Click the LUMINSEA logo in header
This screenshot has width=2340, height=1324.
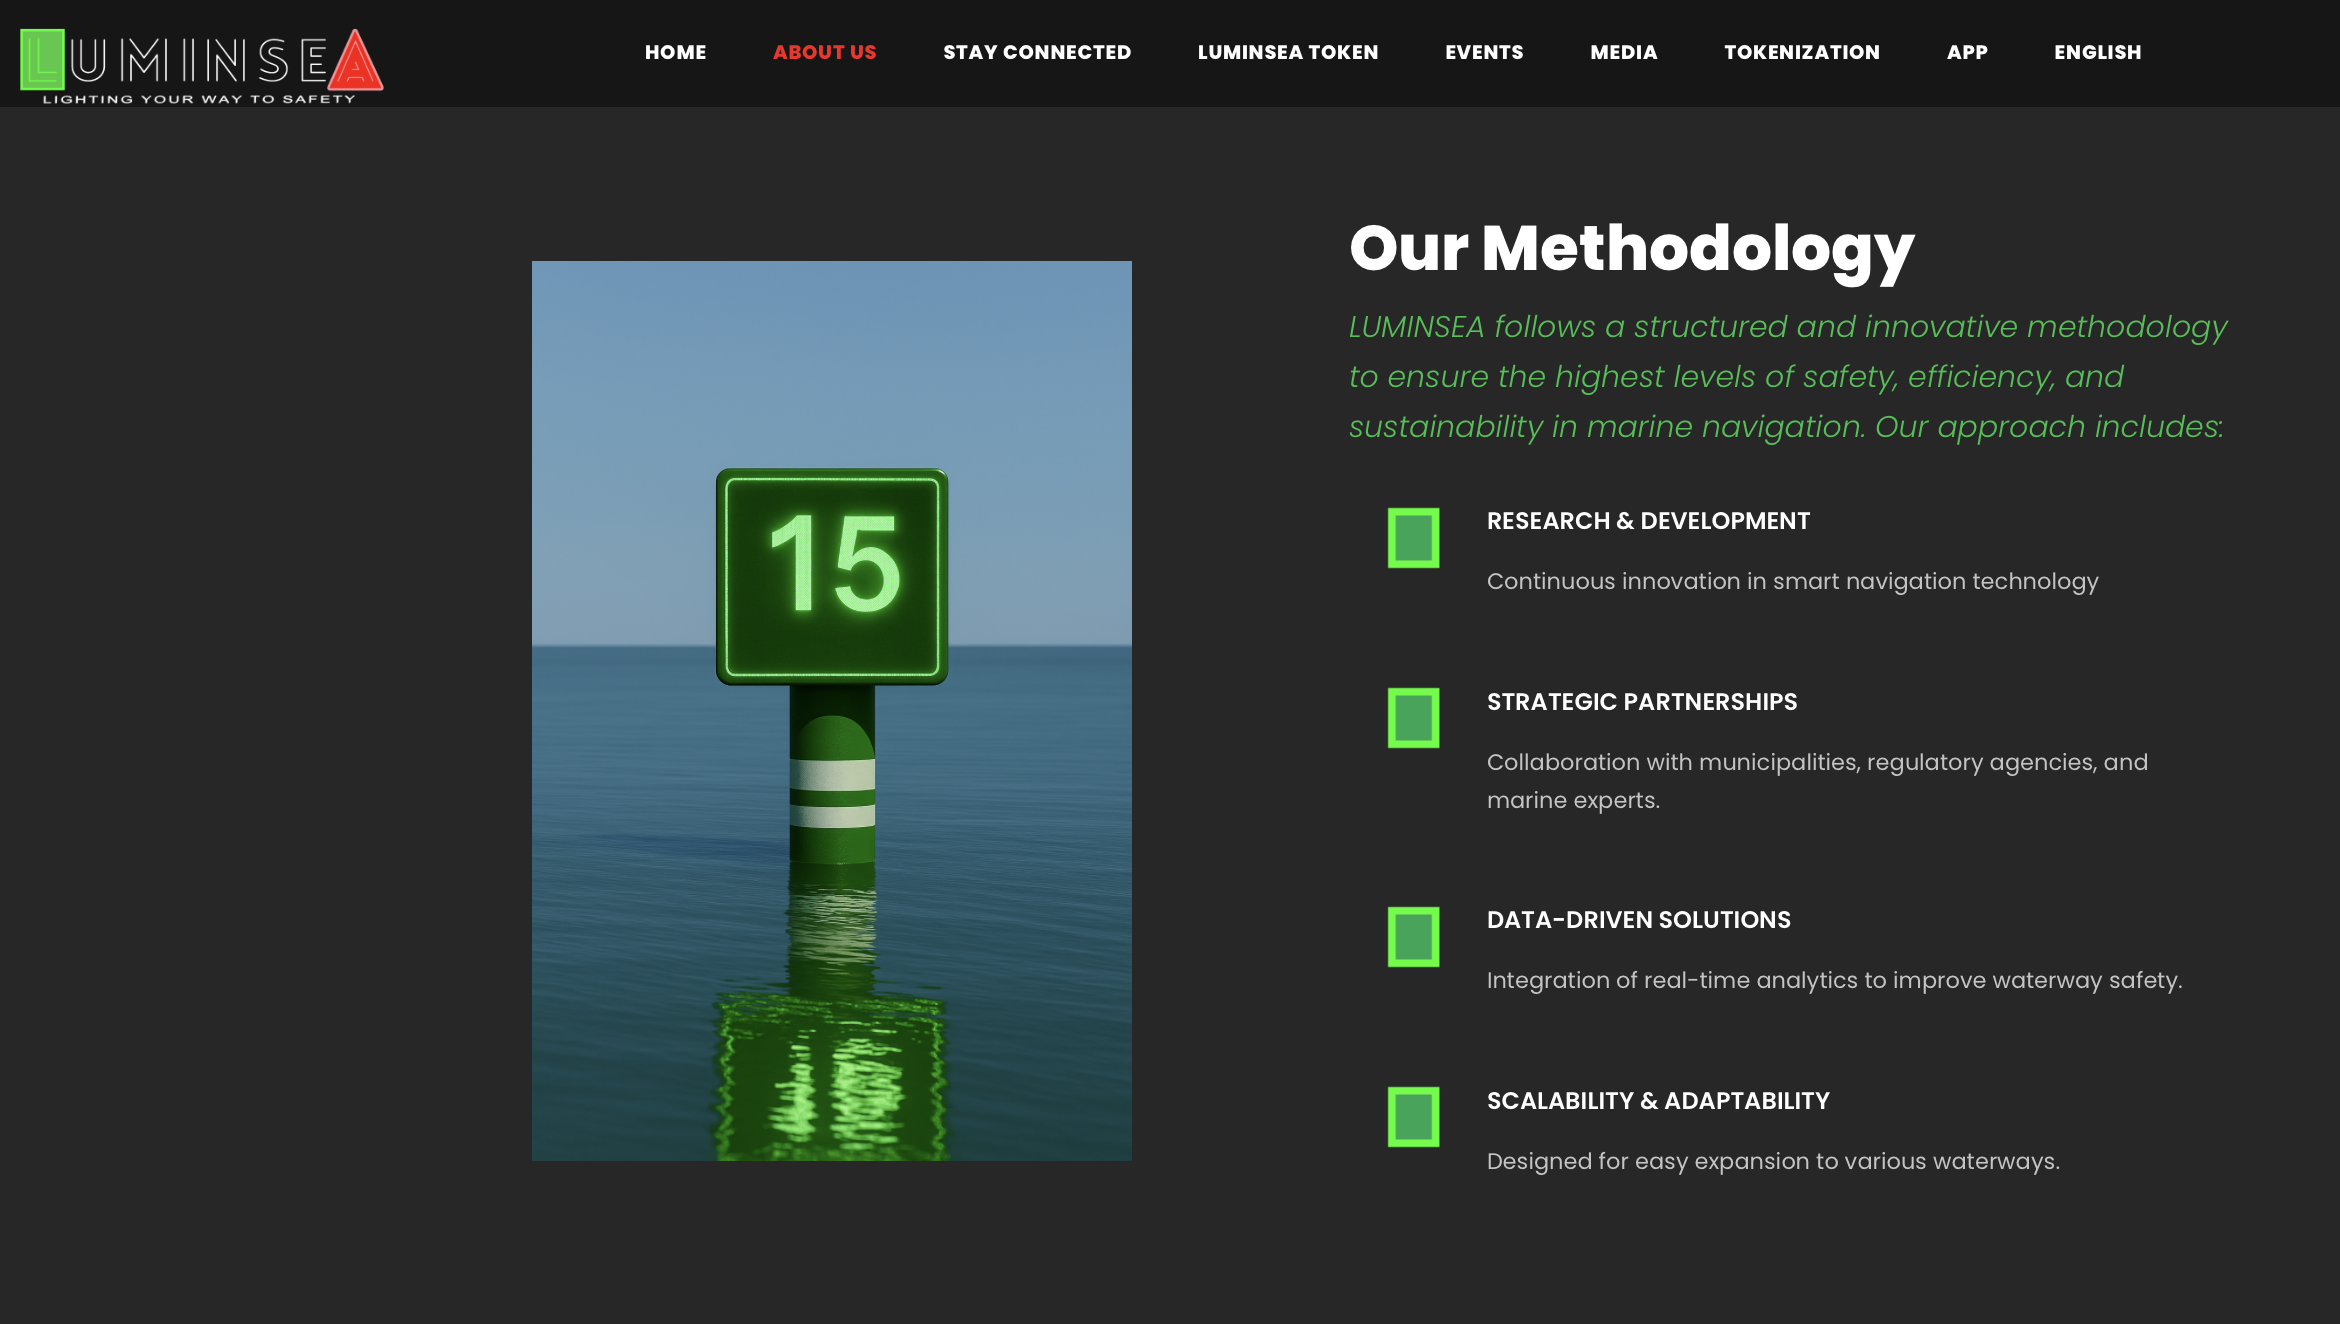pos(201,64)
